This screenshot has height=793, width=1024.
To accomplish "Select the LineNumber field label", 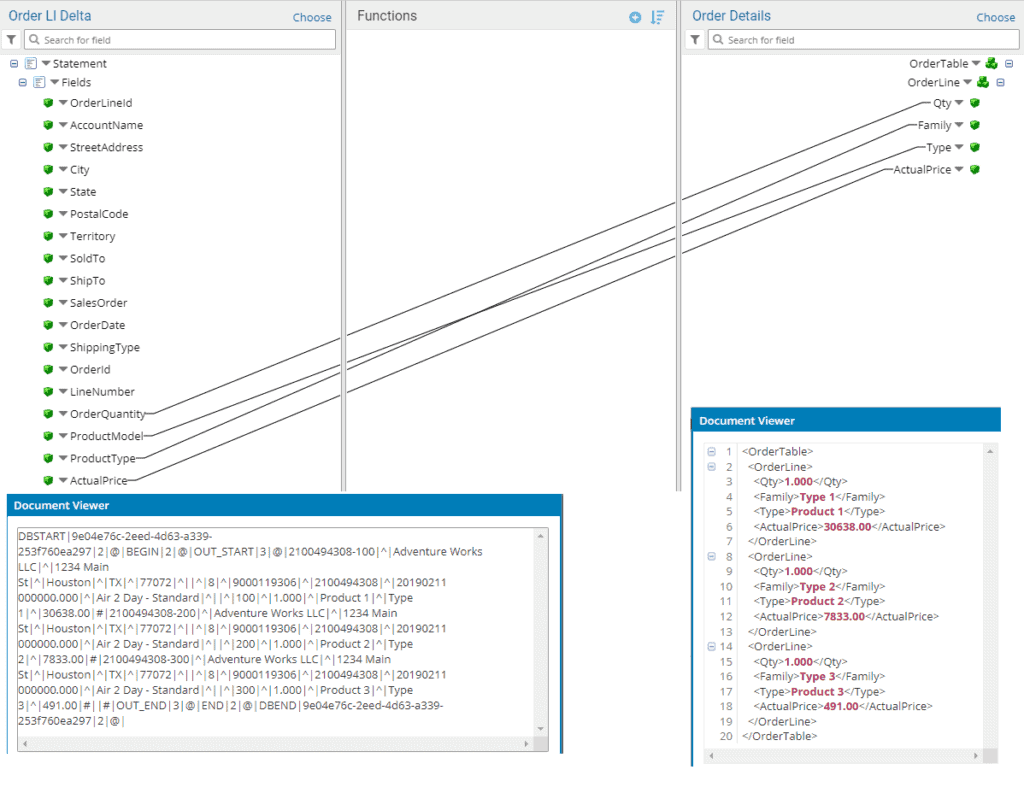I will point(102,391).
